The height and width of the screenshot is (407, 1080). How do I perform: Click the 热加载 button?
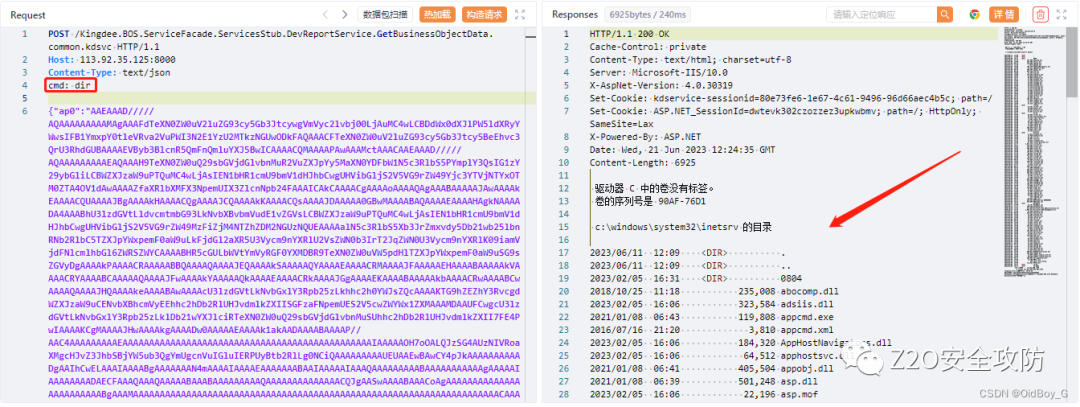[x=437, y=14]
